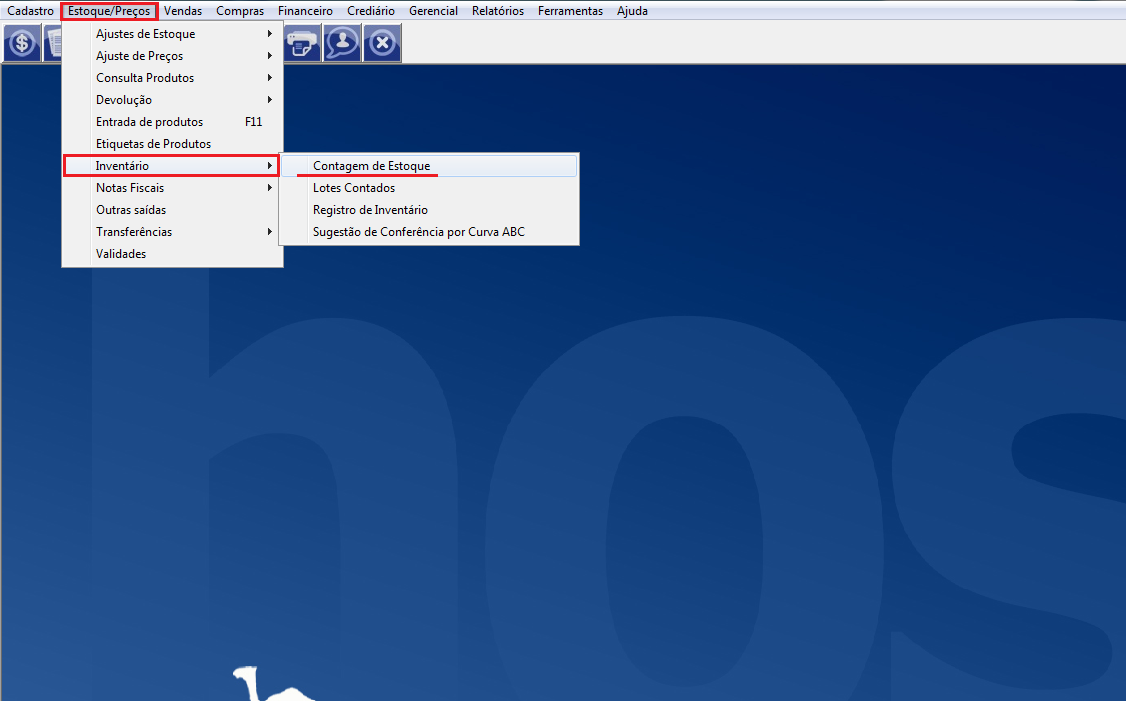Click the dollar sign toolbar icon
The height and width of the screenshot is (701, 1126).
(x=22, y=43)
